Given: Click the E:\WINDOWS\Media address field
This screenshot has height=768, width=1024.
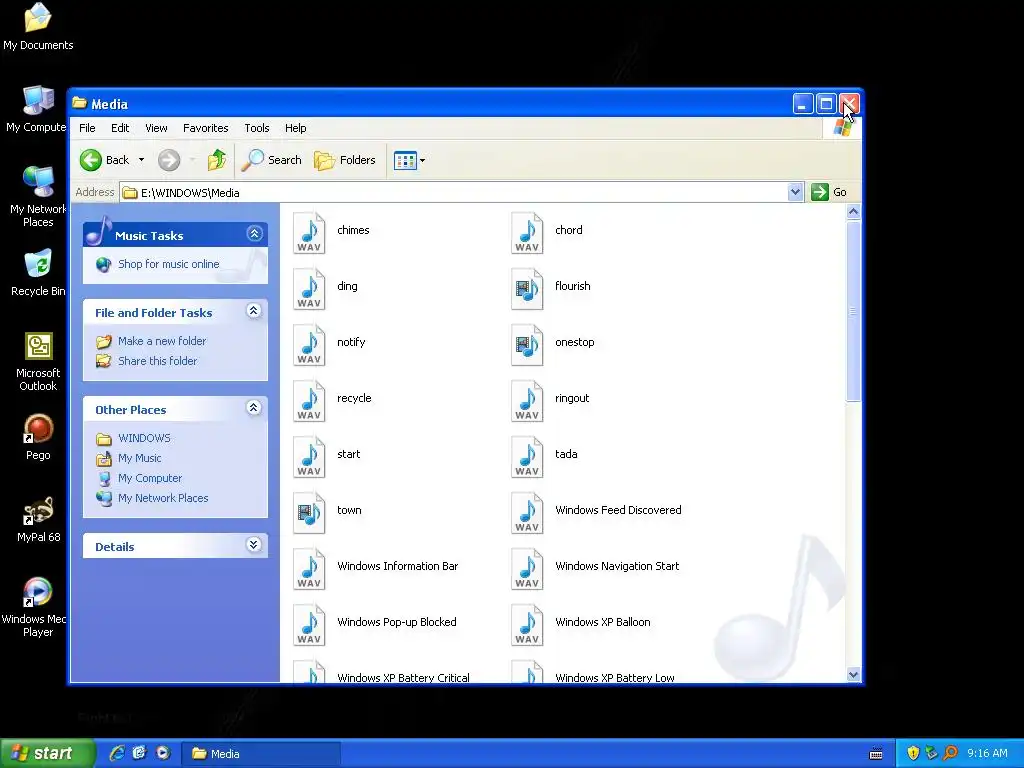Looking at the screenshot, I should pos(455,192).
